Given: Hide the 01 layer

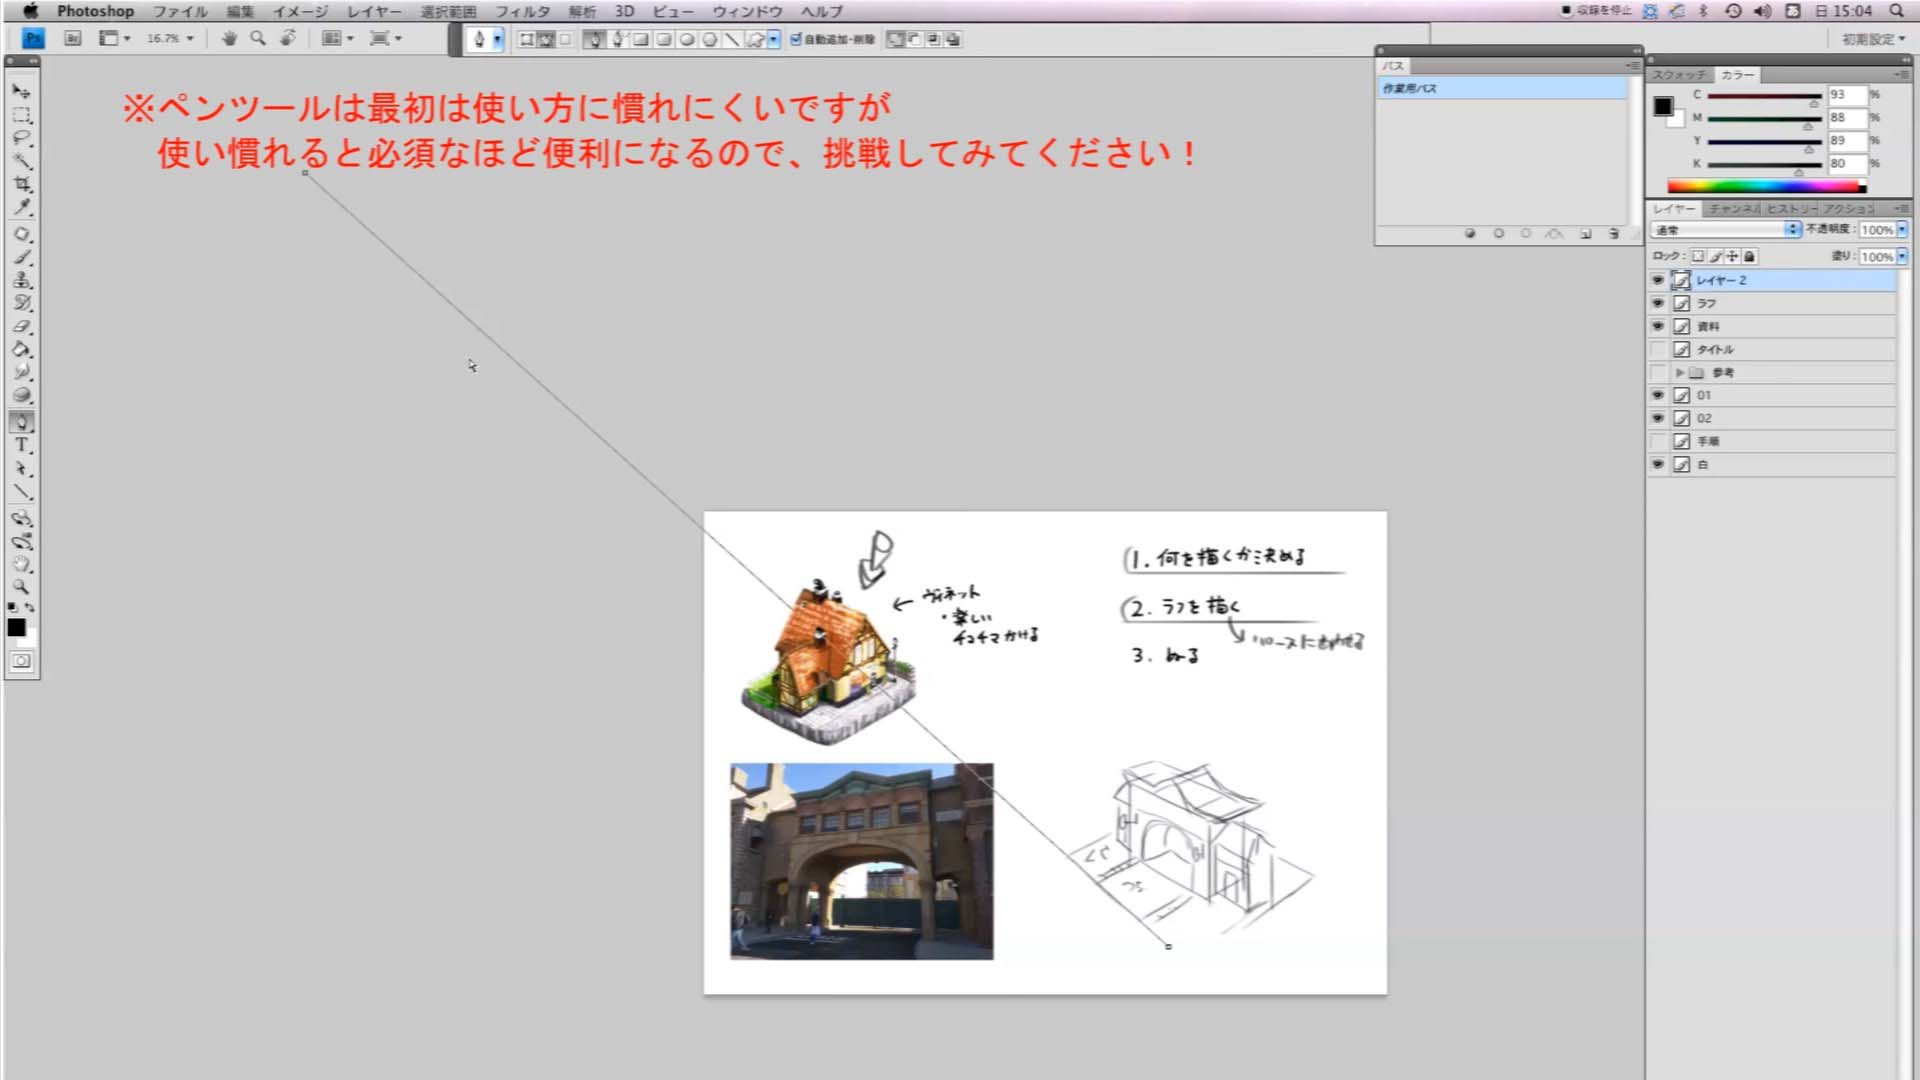Looking at the screenshot, I should [1658, 395].
